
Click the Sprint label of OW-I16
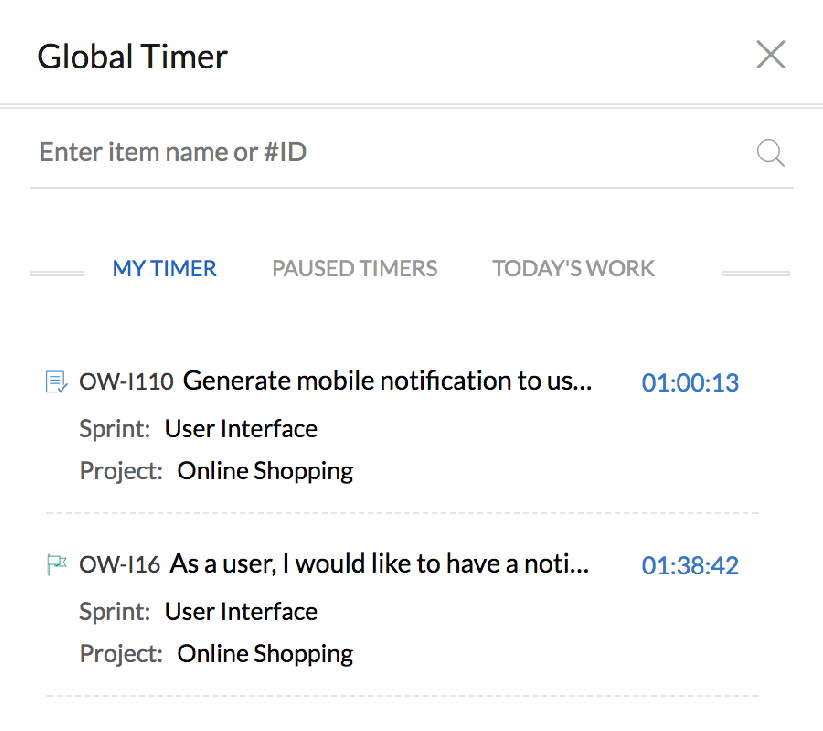pyautogui.click(x=114, y=612)
